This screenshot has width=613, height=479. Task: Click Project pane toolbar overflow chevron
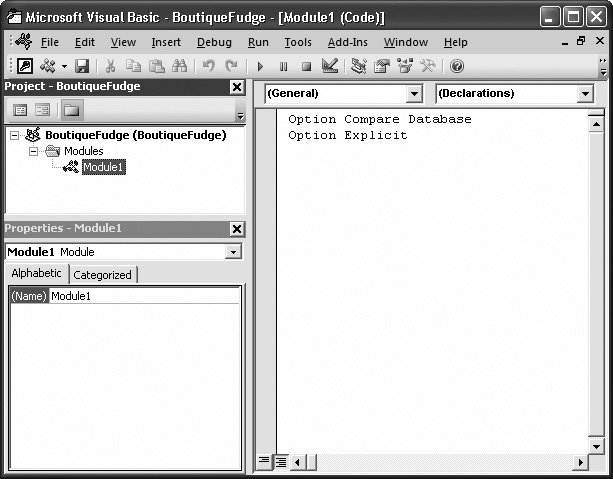point(240,110)
